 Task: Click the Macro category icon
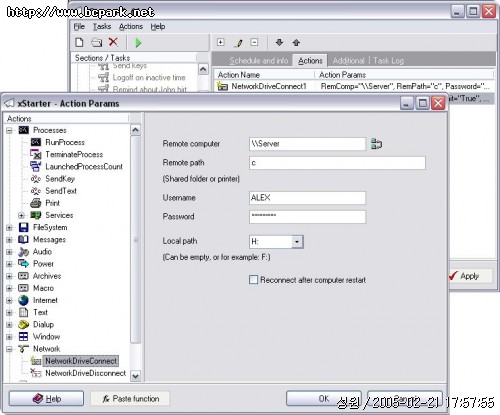tap(23, 288)
